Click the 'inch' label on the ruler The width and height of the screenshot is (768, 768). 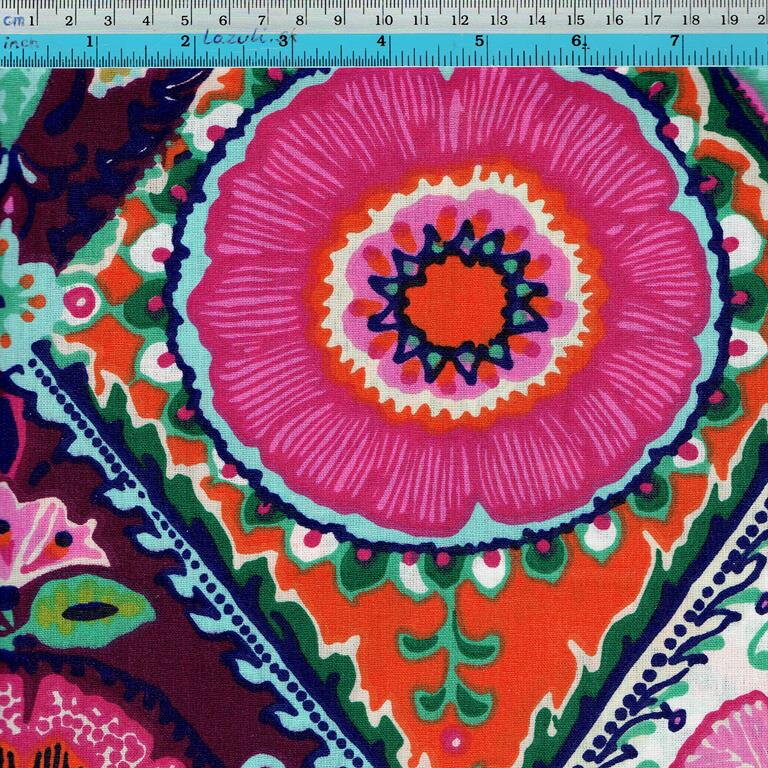click(20, 43)
